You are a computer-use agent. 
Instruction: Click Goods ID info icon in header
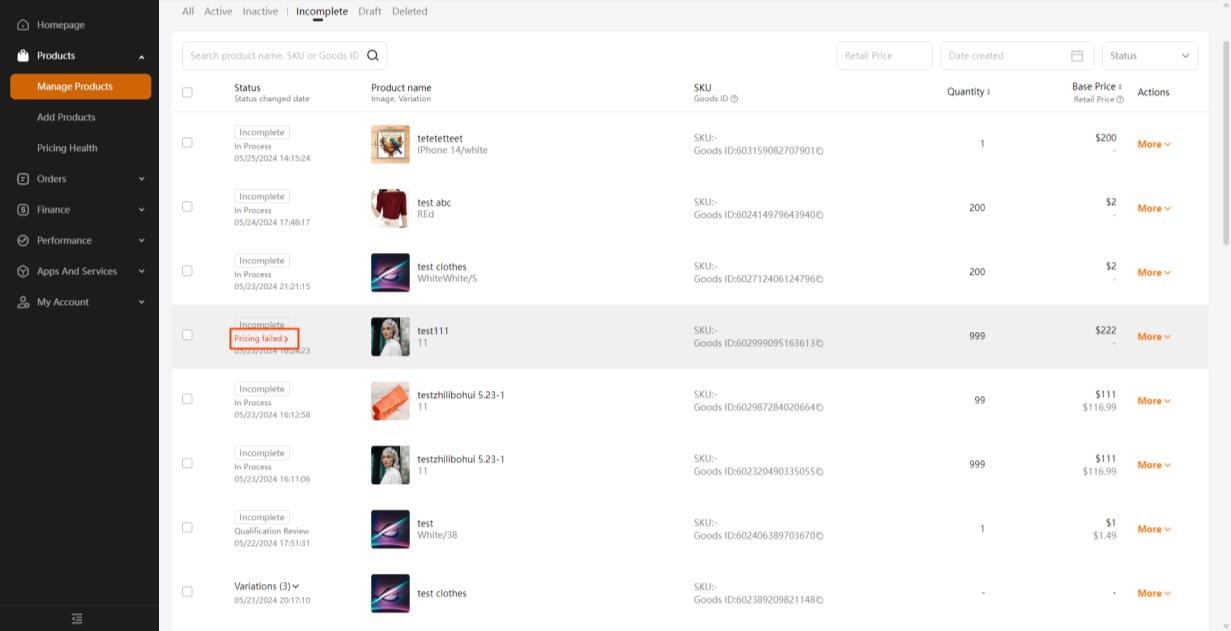click(734, 99)
